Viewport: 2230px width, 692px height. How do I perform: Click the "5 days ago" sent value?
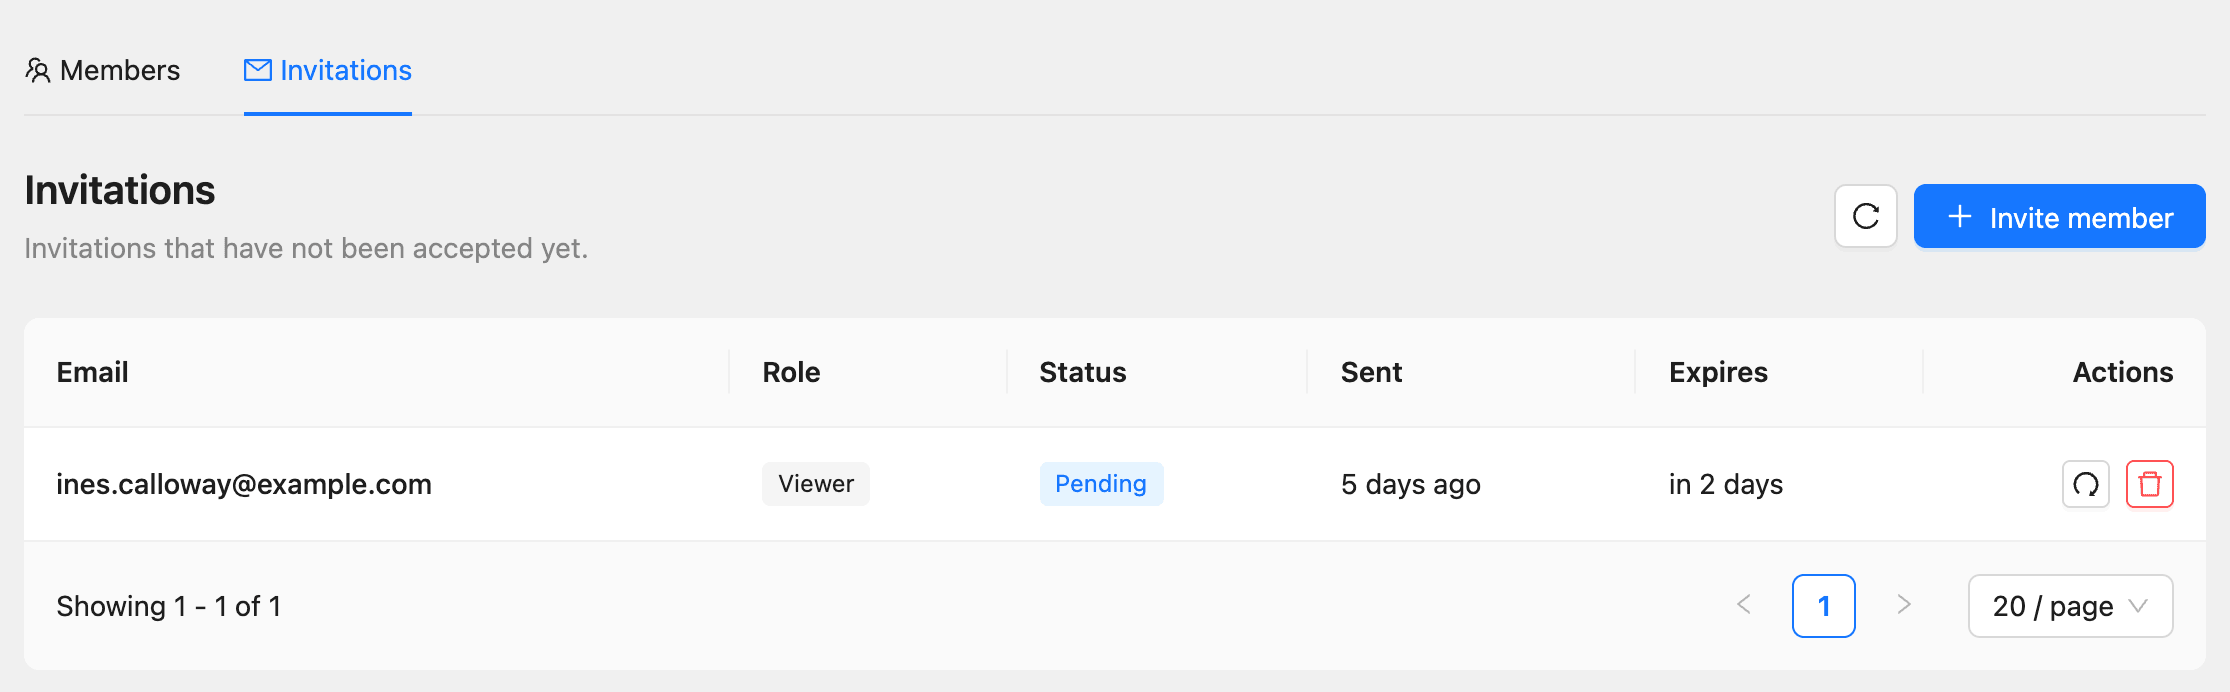click(x=1410, y=484)
